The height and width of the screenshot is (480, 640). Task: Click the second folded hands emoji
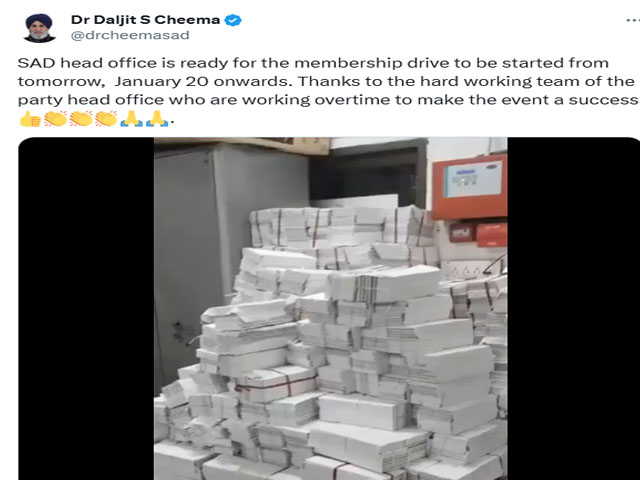tap(157, 119)
